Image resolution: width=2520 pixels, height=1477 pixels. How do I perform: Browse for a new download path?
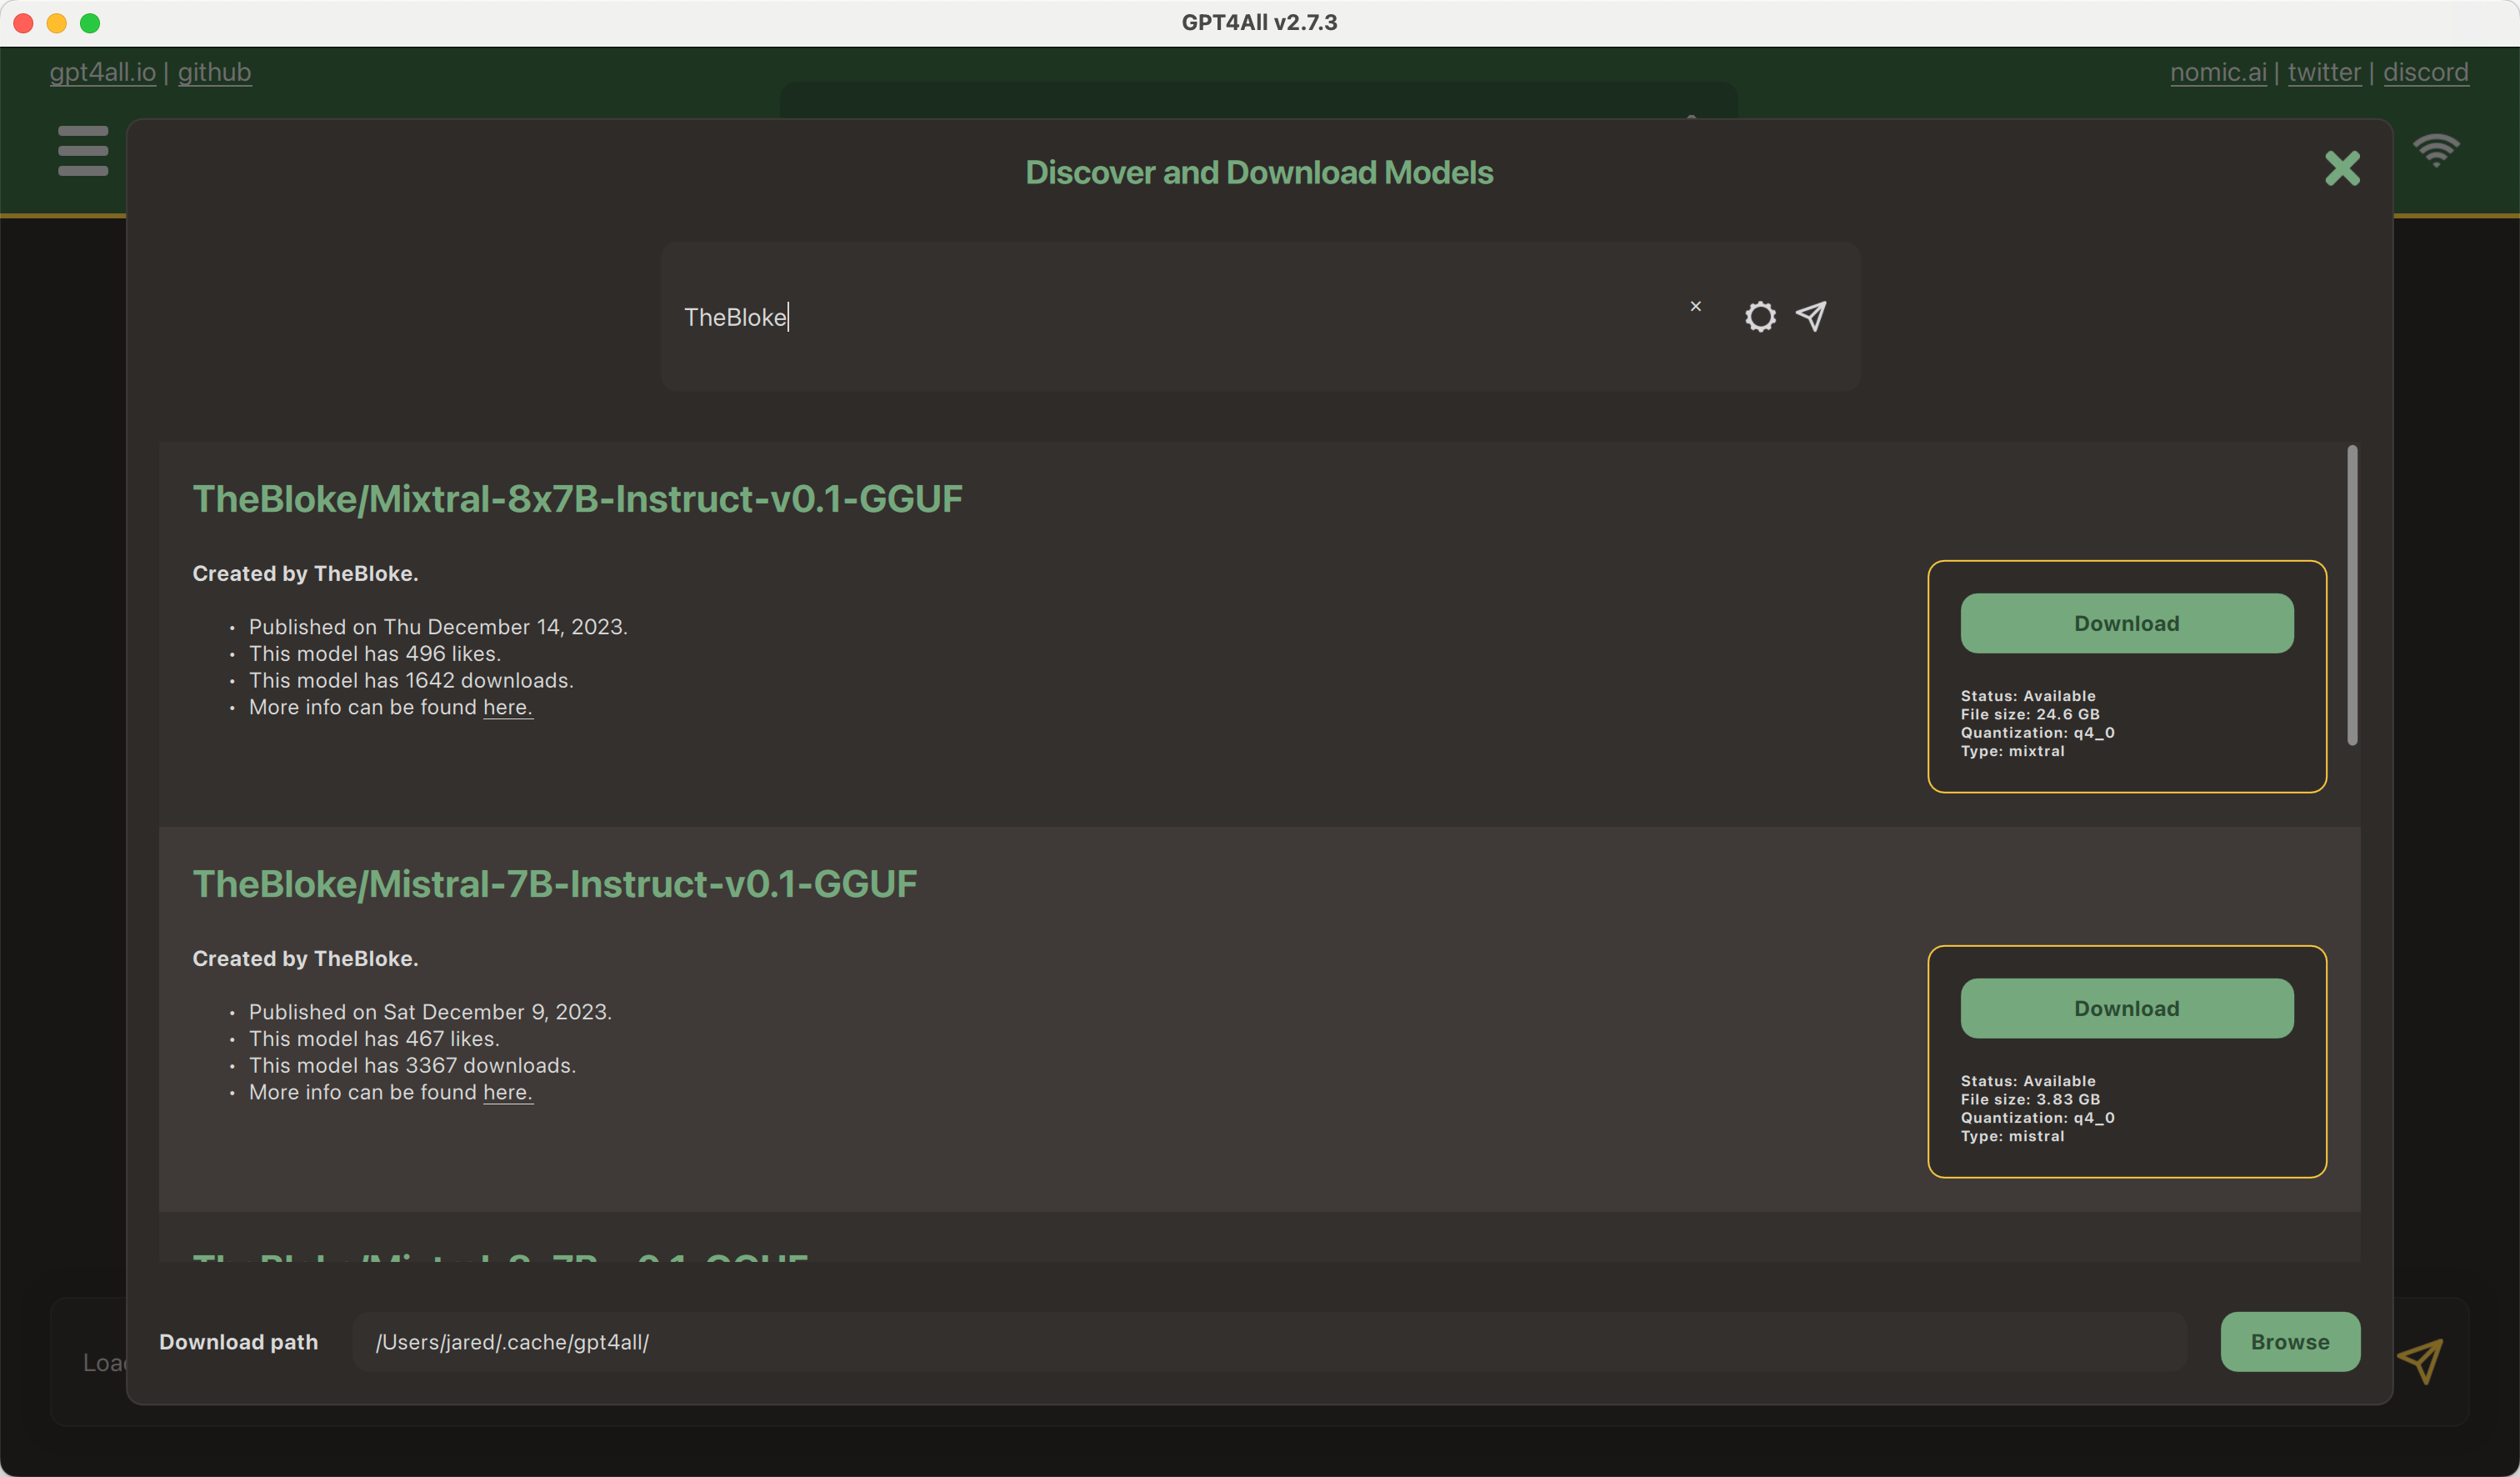[2289, 1342]
